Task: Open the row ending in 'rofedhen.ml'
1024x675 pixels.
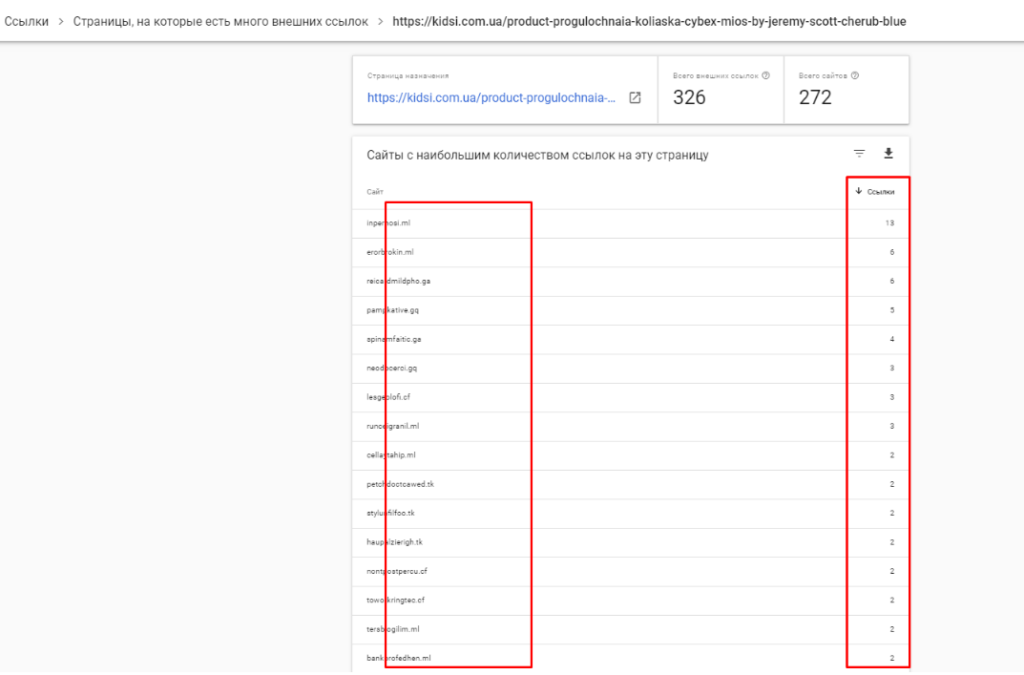Action: (x=399, y=658)
